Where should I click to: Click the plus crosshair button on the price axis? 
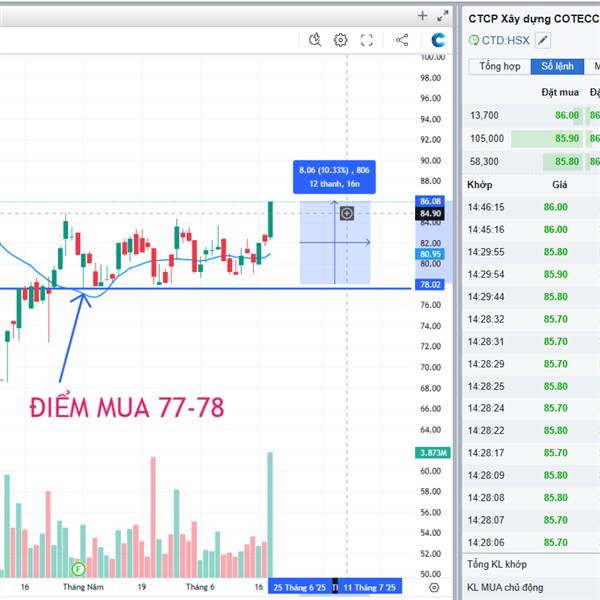(347, 213)
